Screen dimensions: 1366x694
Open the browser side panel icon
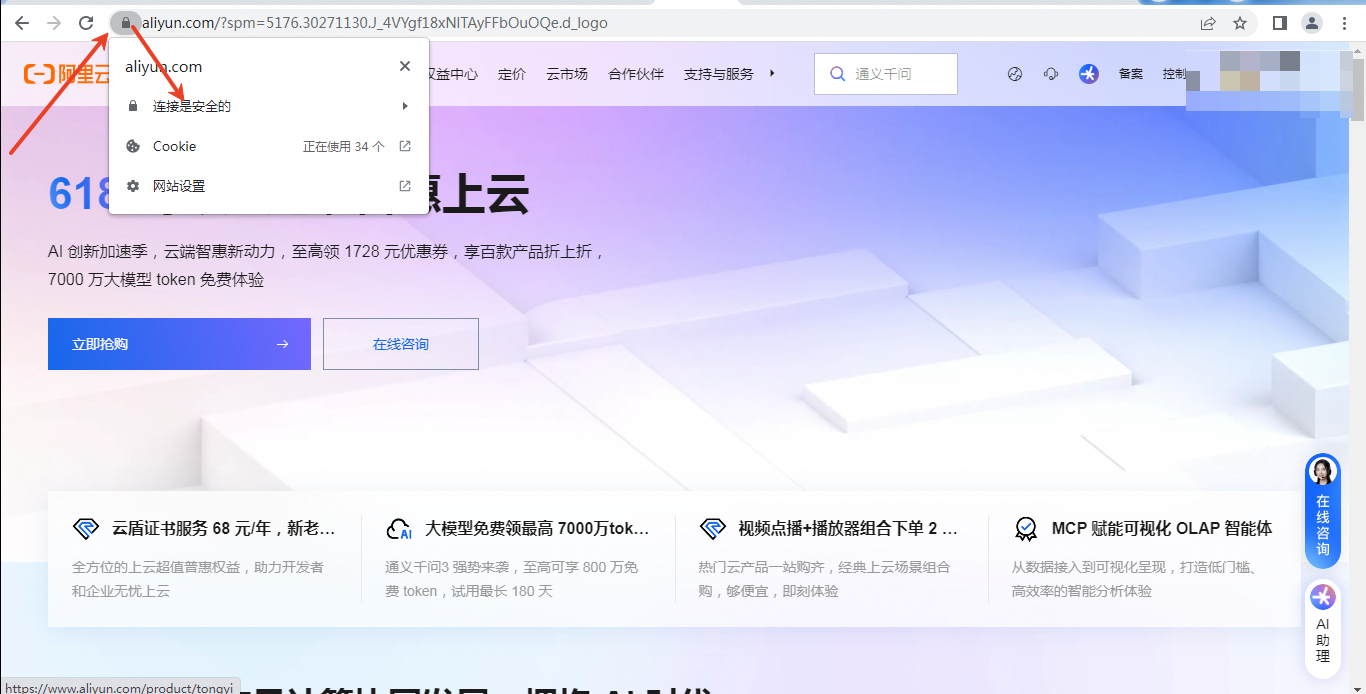[1280, 22]
